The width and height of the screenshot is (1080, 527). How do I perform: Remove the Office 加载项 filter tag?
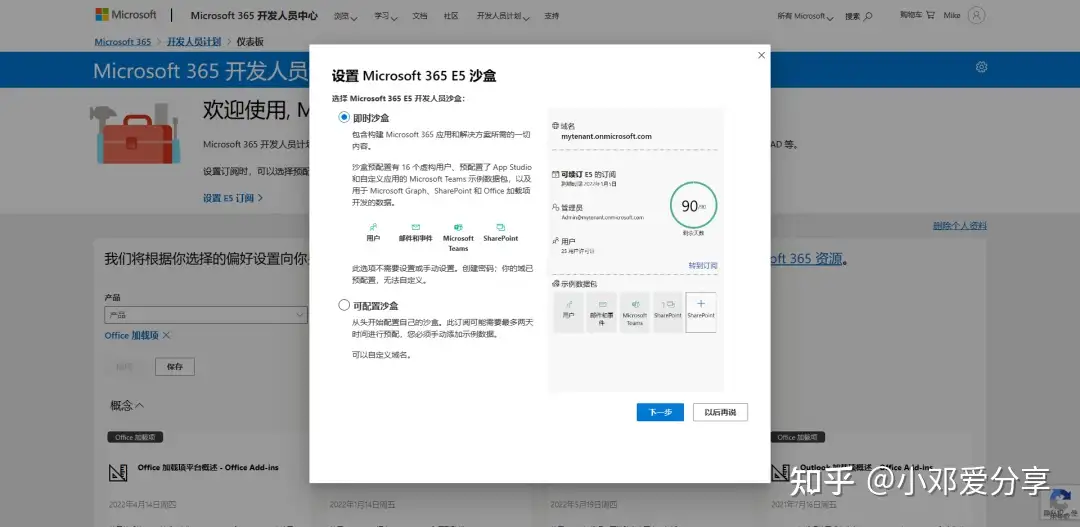tap(166, 335)
